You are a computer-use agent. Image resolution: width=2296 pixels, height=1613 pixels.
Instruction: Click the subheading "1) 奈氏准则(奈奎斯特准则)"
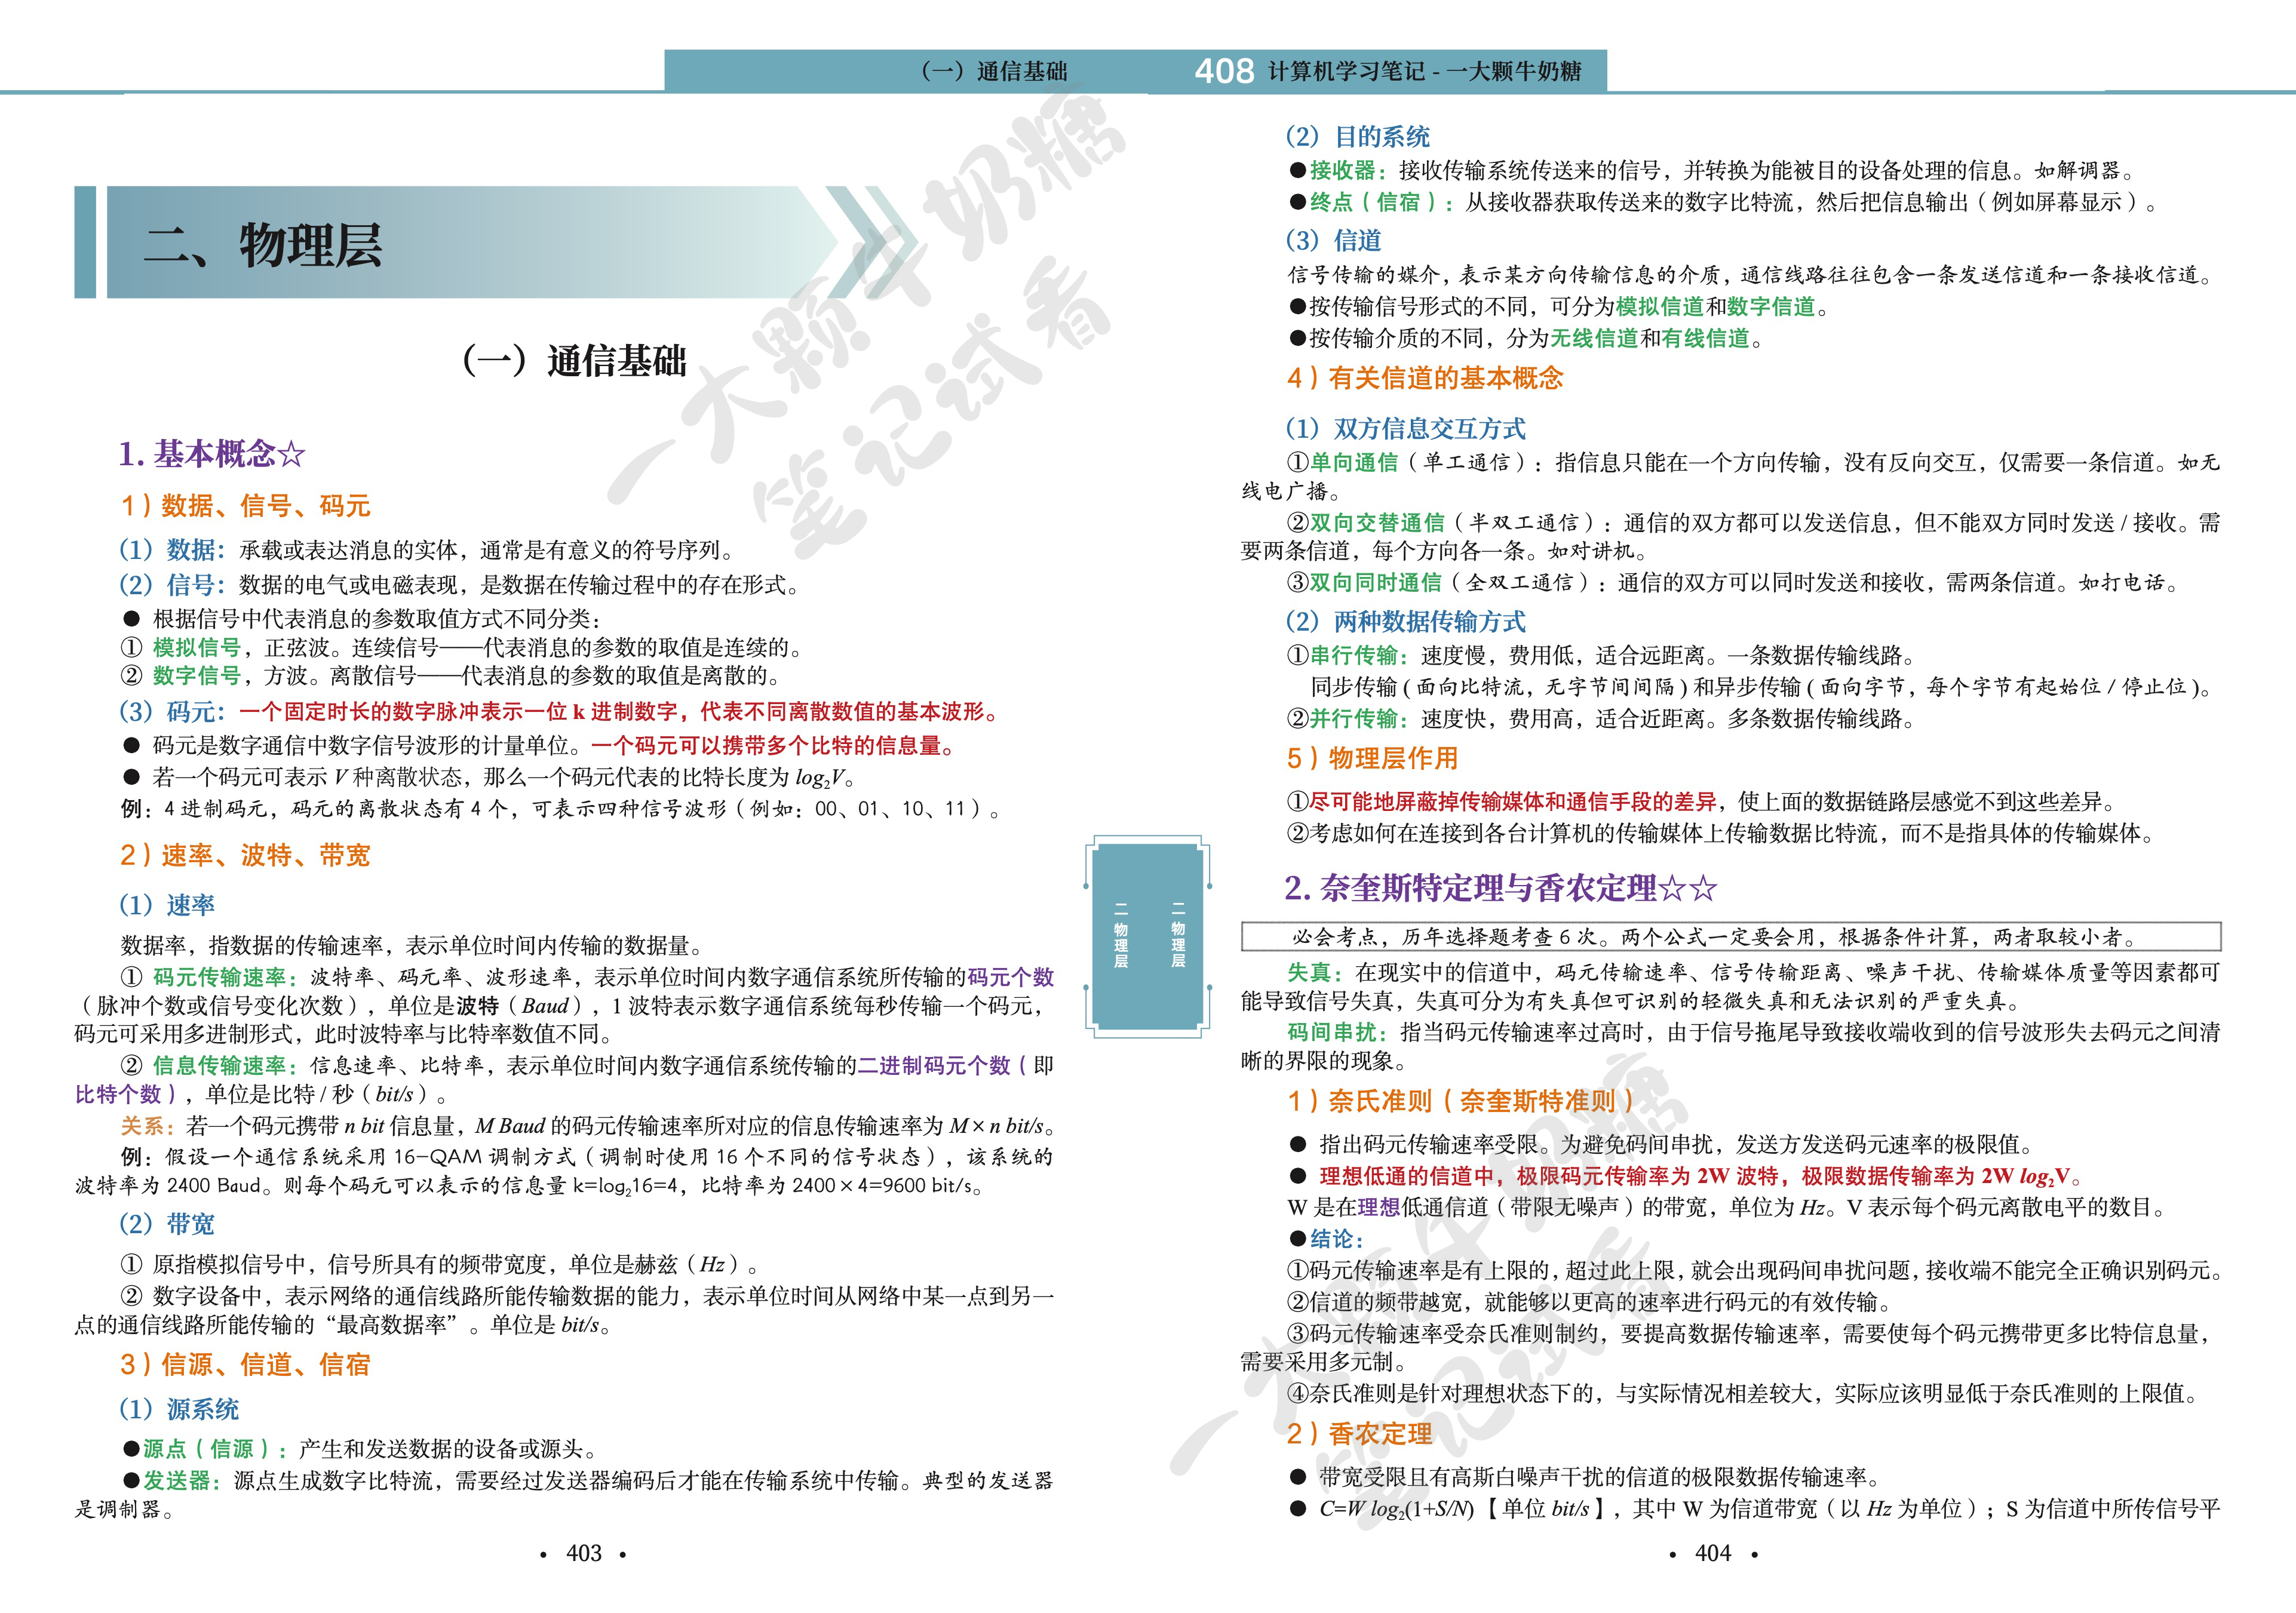click(1461, 1102)
